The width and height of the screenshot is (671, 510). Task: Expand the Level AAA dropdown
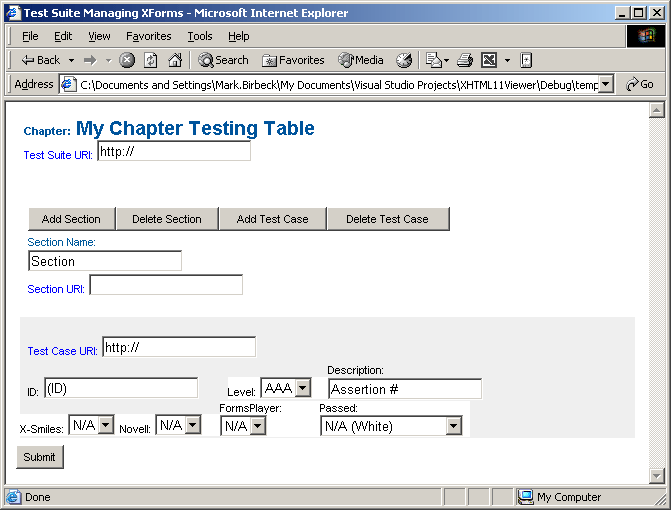coord(302,389)
